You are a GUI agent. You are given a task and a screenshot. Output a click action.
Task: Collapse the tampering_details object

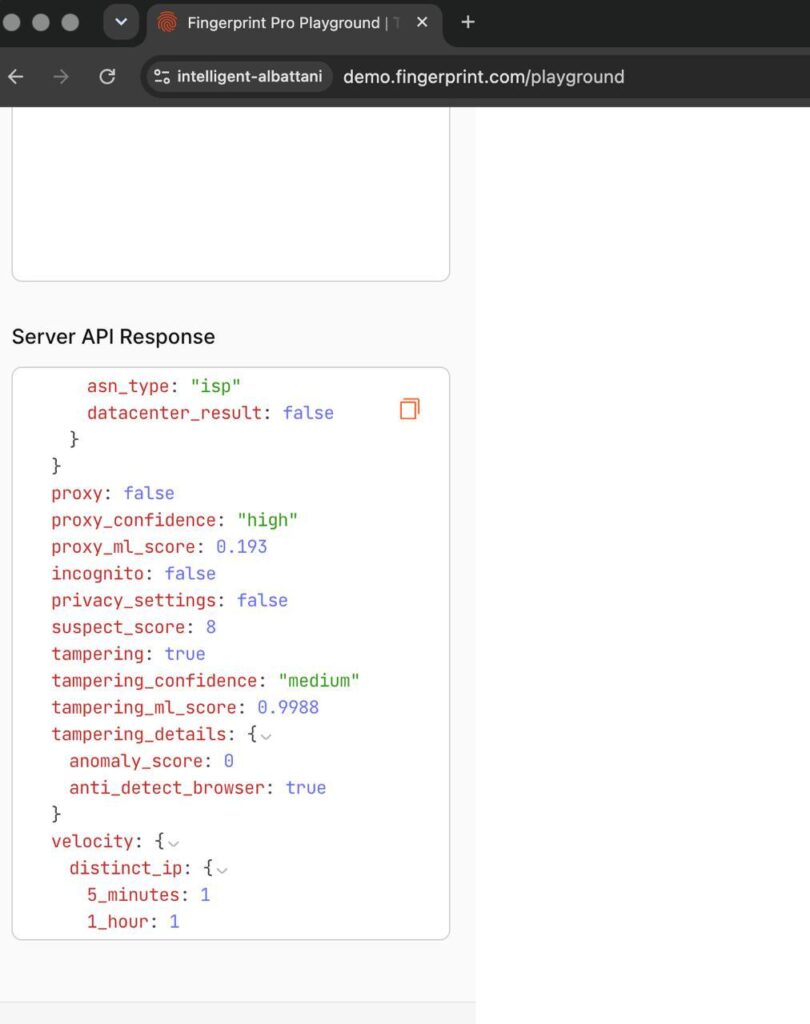265,735
